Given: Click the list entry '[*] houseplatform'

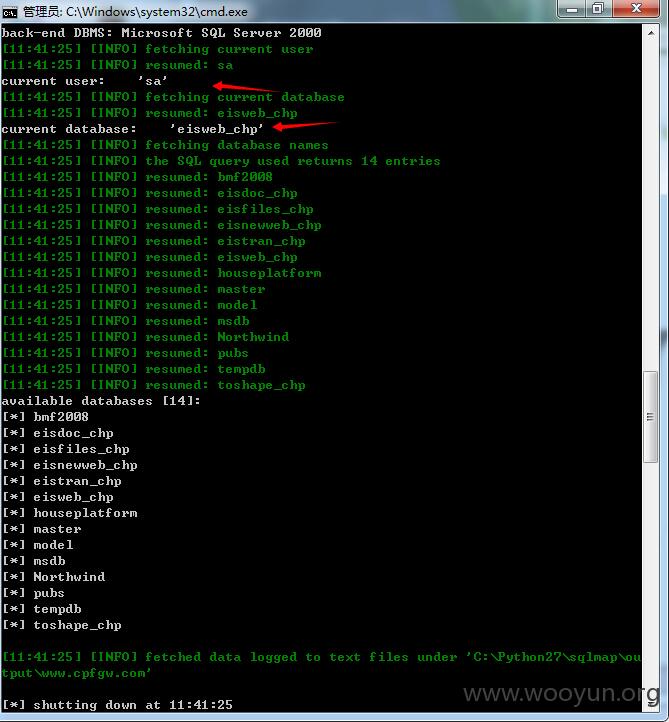Looking at the screenshot, I should click(70, 513).
